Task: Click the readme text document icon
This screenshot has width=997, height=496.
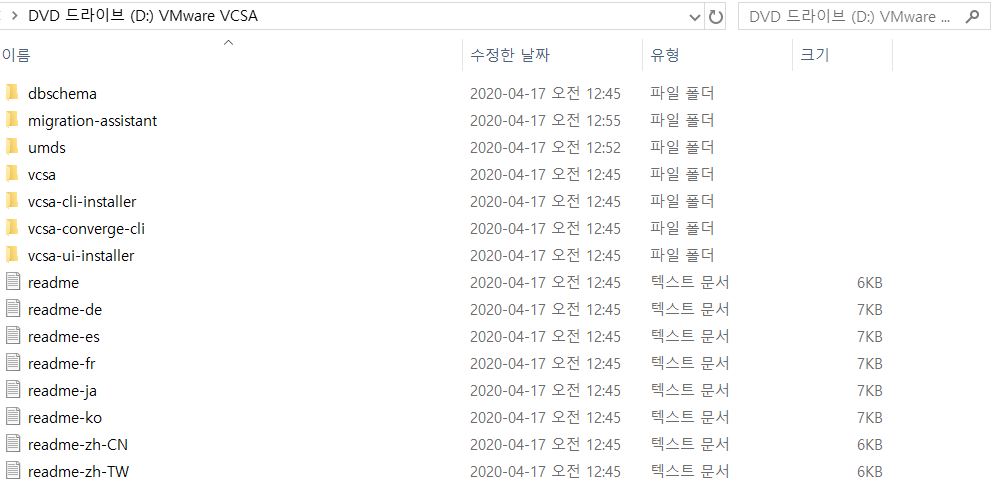Action: click(x=13, y=282)
